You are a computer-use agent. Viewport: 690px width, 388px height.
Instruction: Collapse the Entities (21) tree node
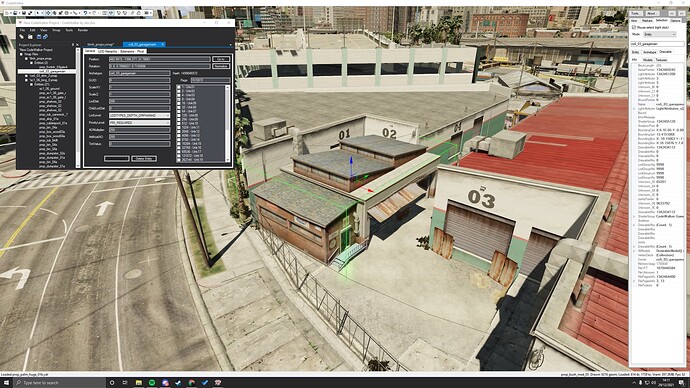[x=31, y=84]
